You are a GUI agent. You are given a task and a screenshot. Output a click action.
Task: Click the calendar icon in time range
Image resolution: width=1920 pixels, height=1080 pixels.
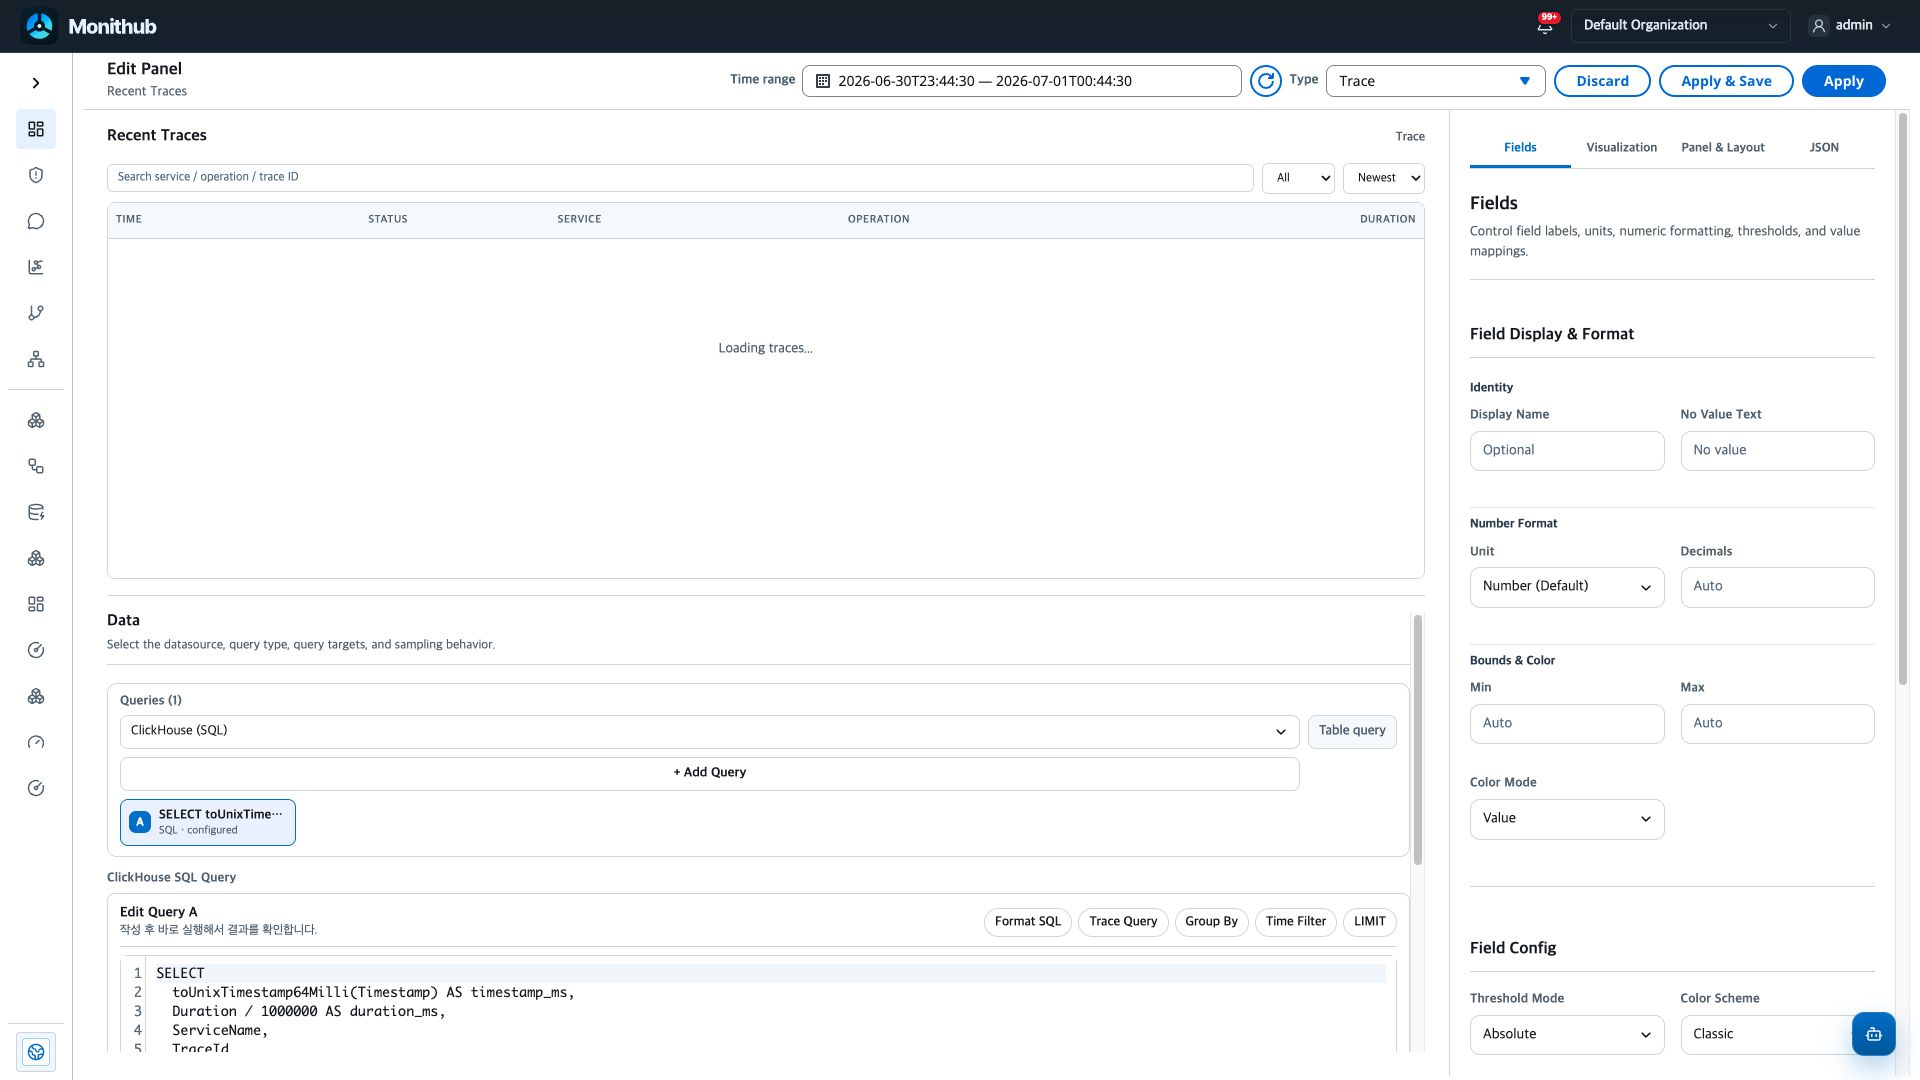pyautogui.click(x=822, y=81)
